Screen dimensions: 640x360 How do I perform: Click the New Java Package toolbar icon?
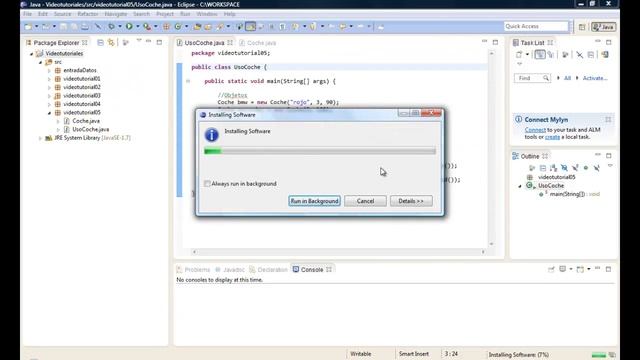click(166, 27)
